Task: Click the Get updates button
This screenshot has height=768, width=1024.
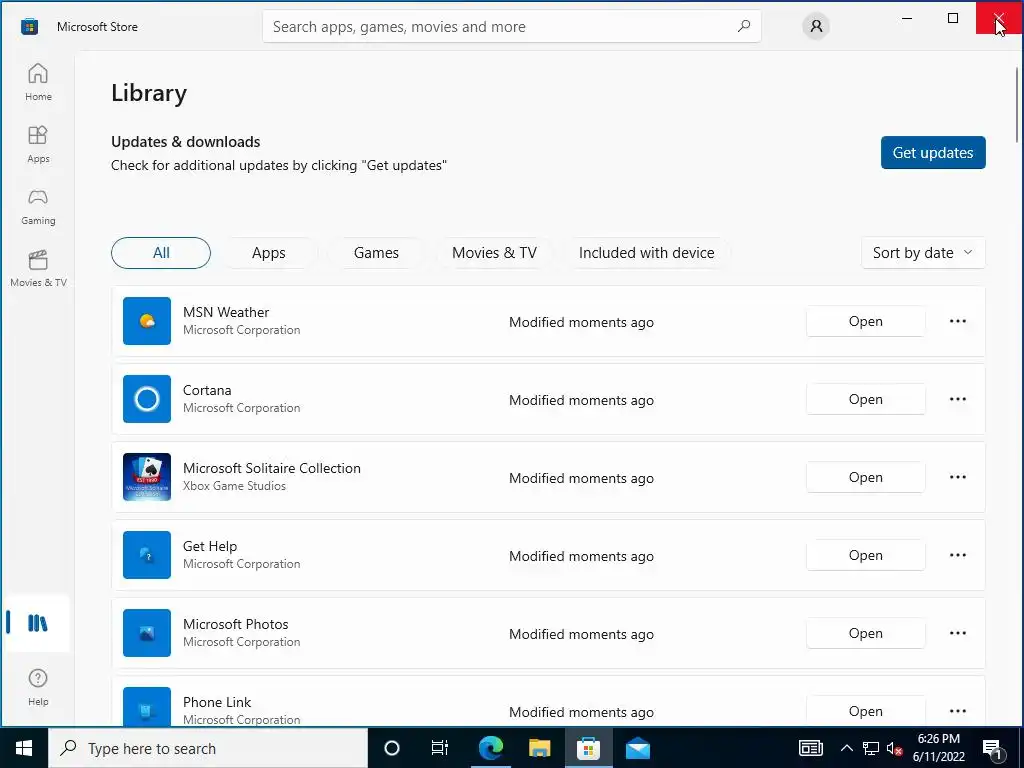Action: (x=933, y=152)
